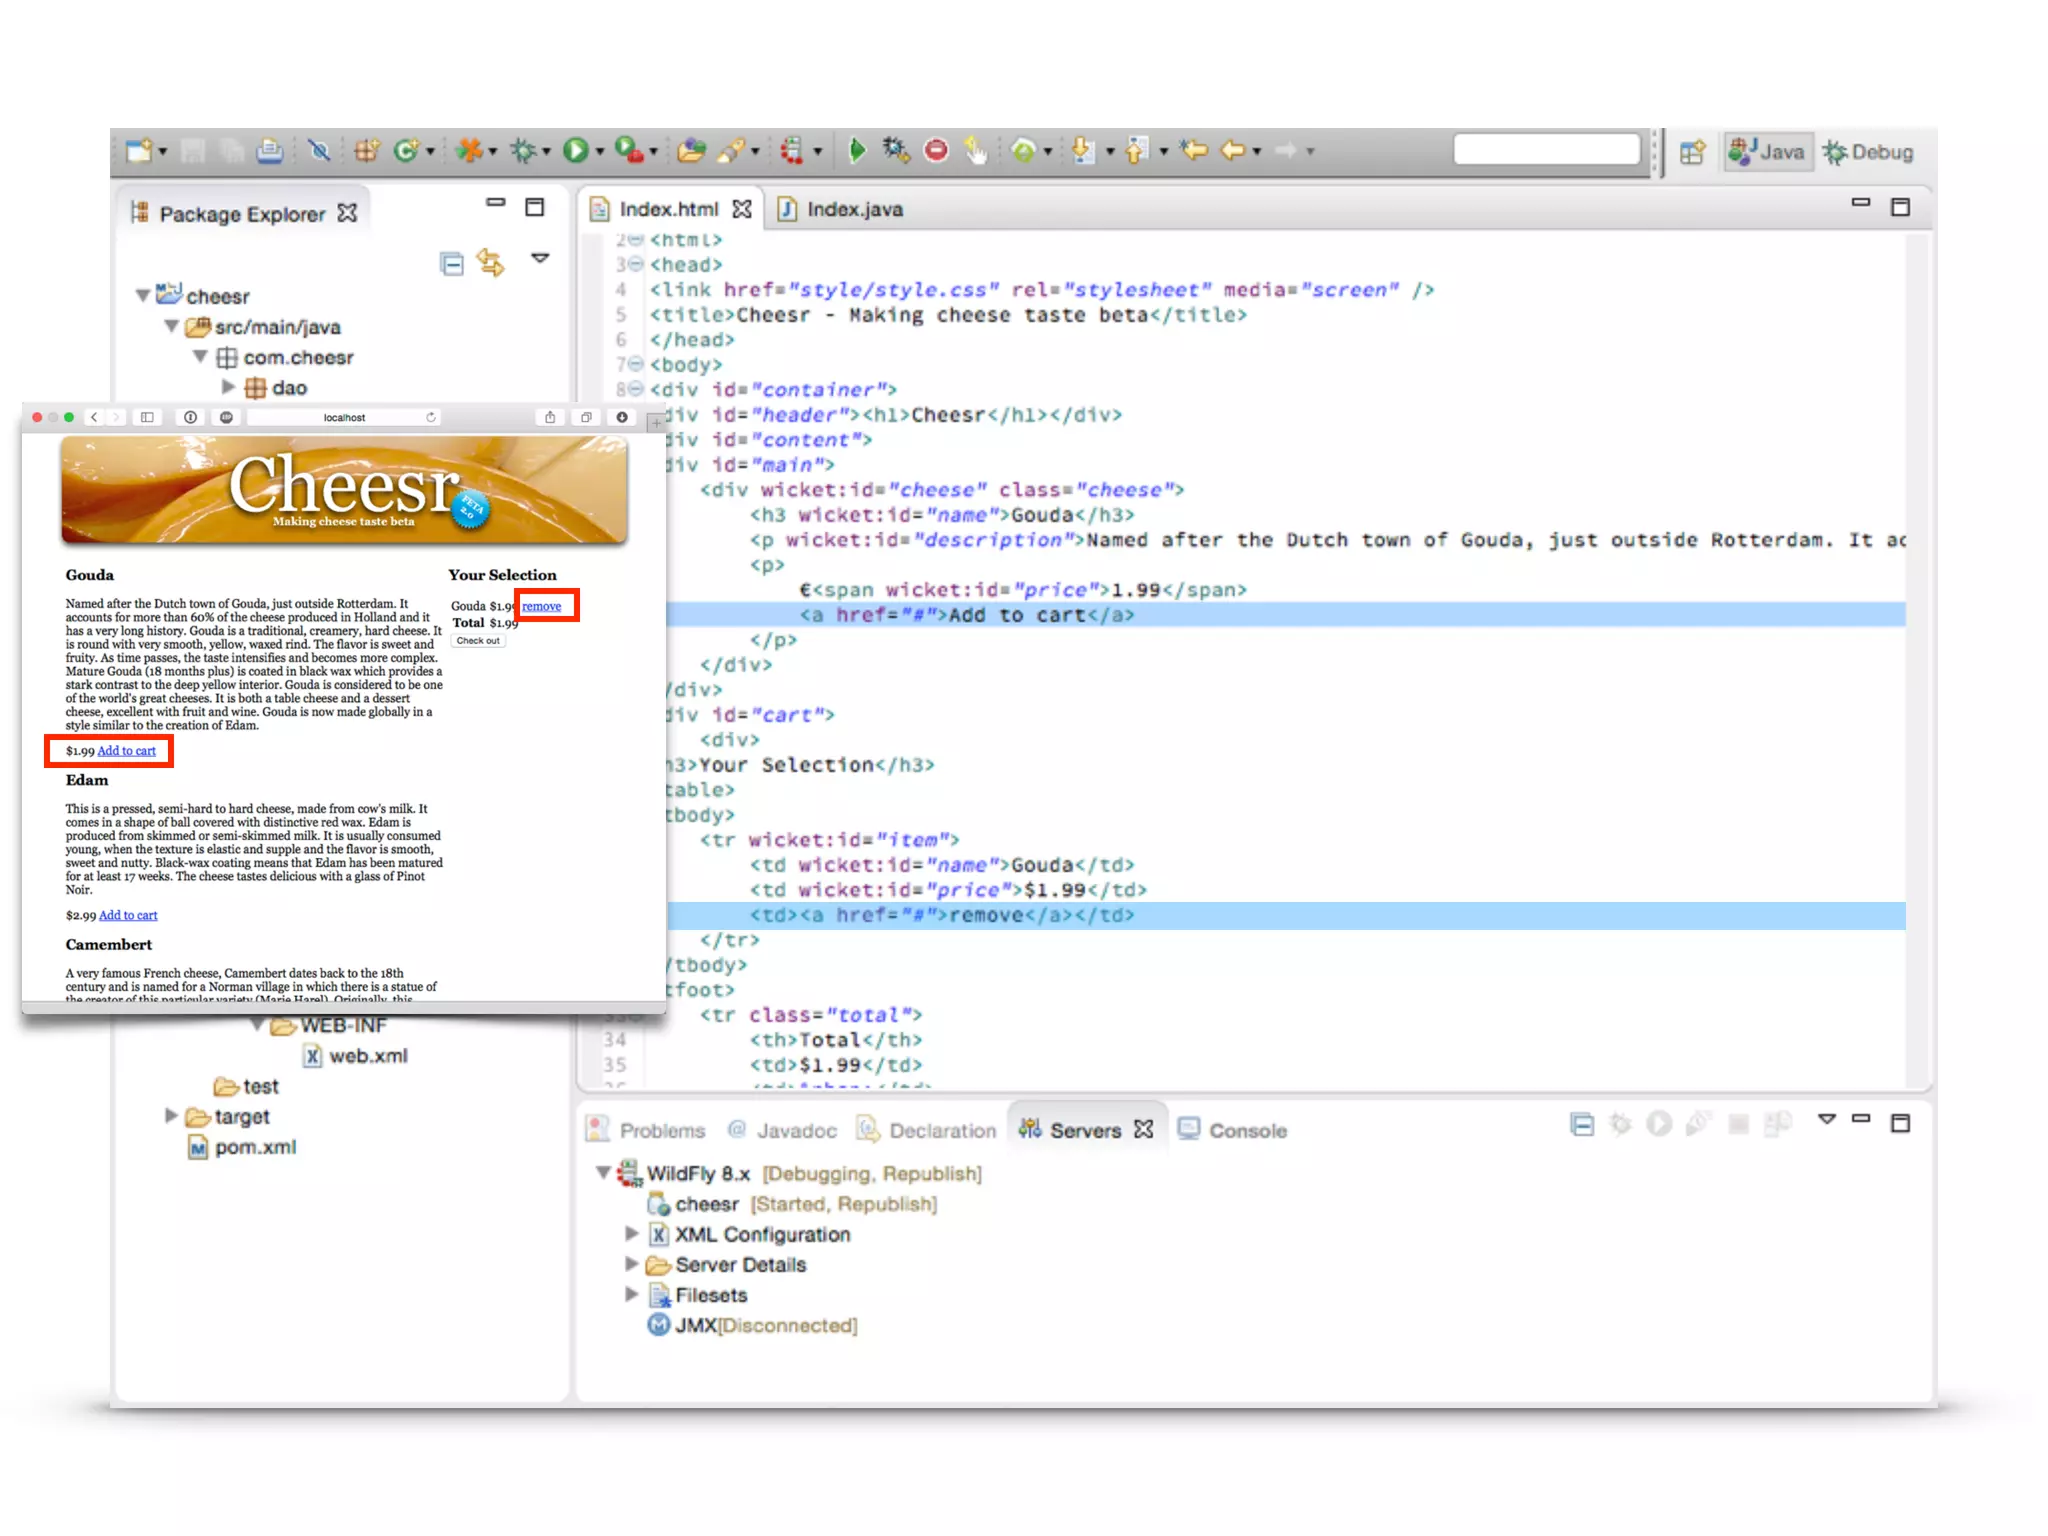Click Link with Editor in Package Explorer
2048x1536 pixels.
tap(491, 262)
